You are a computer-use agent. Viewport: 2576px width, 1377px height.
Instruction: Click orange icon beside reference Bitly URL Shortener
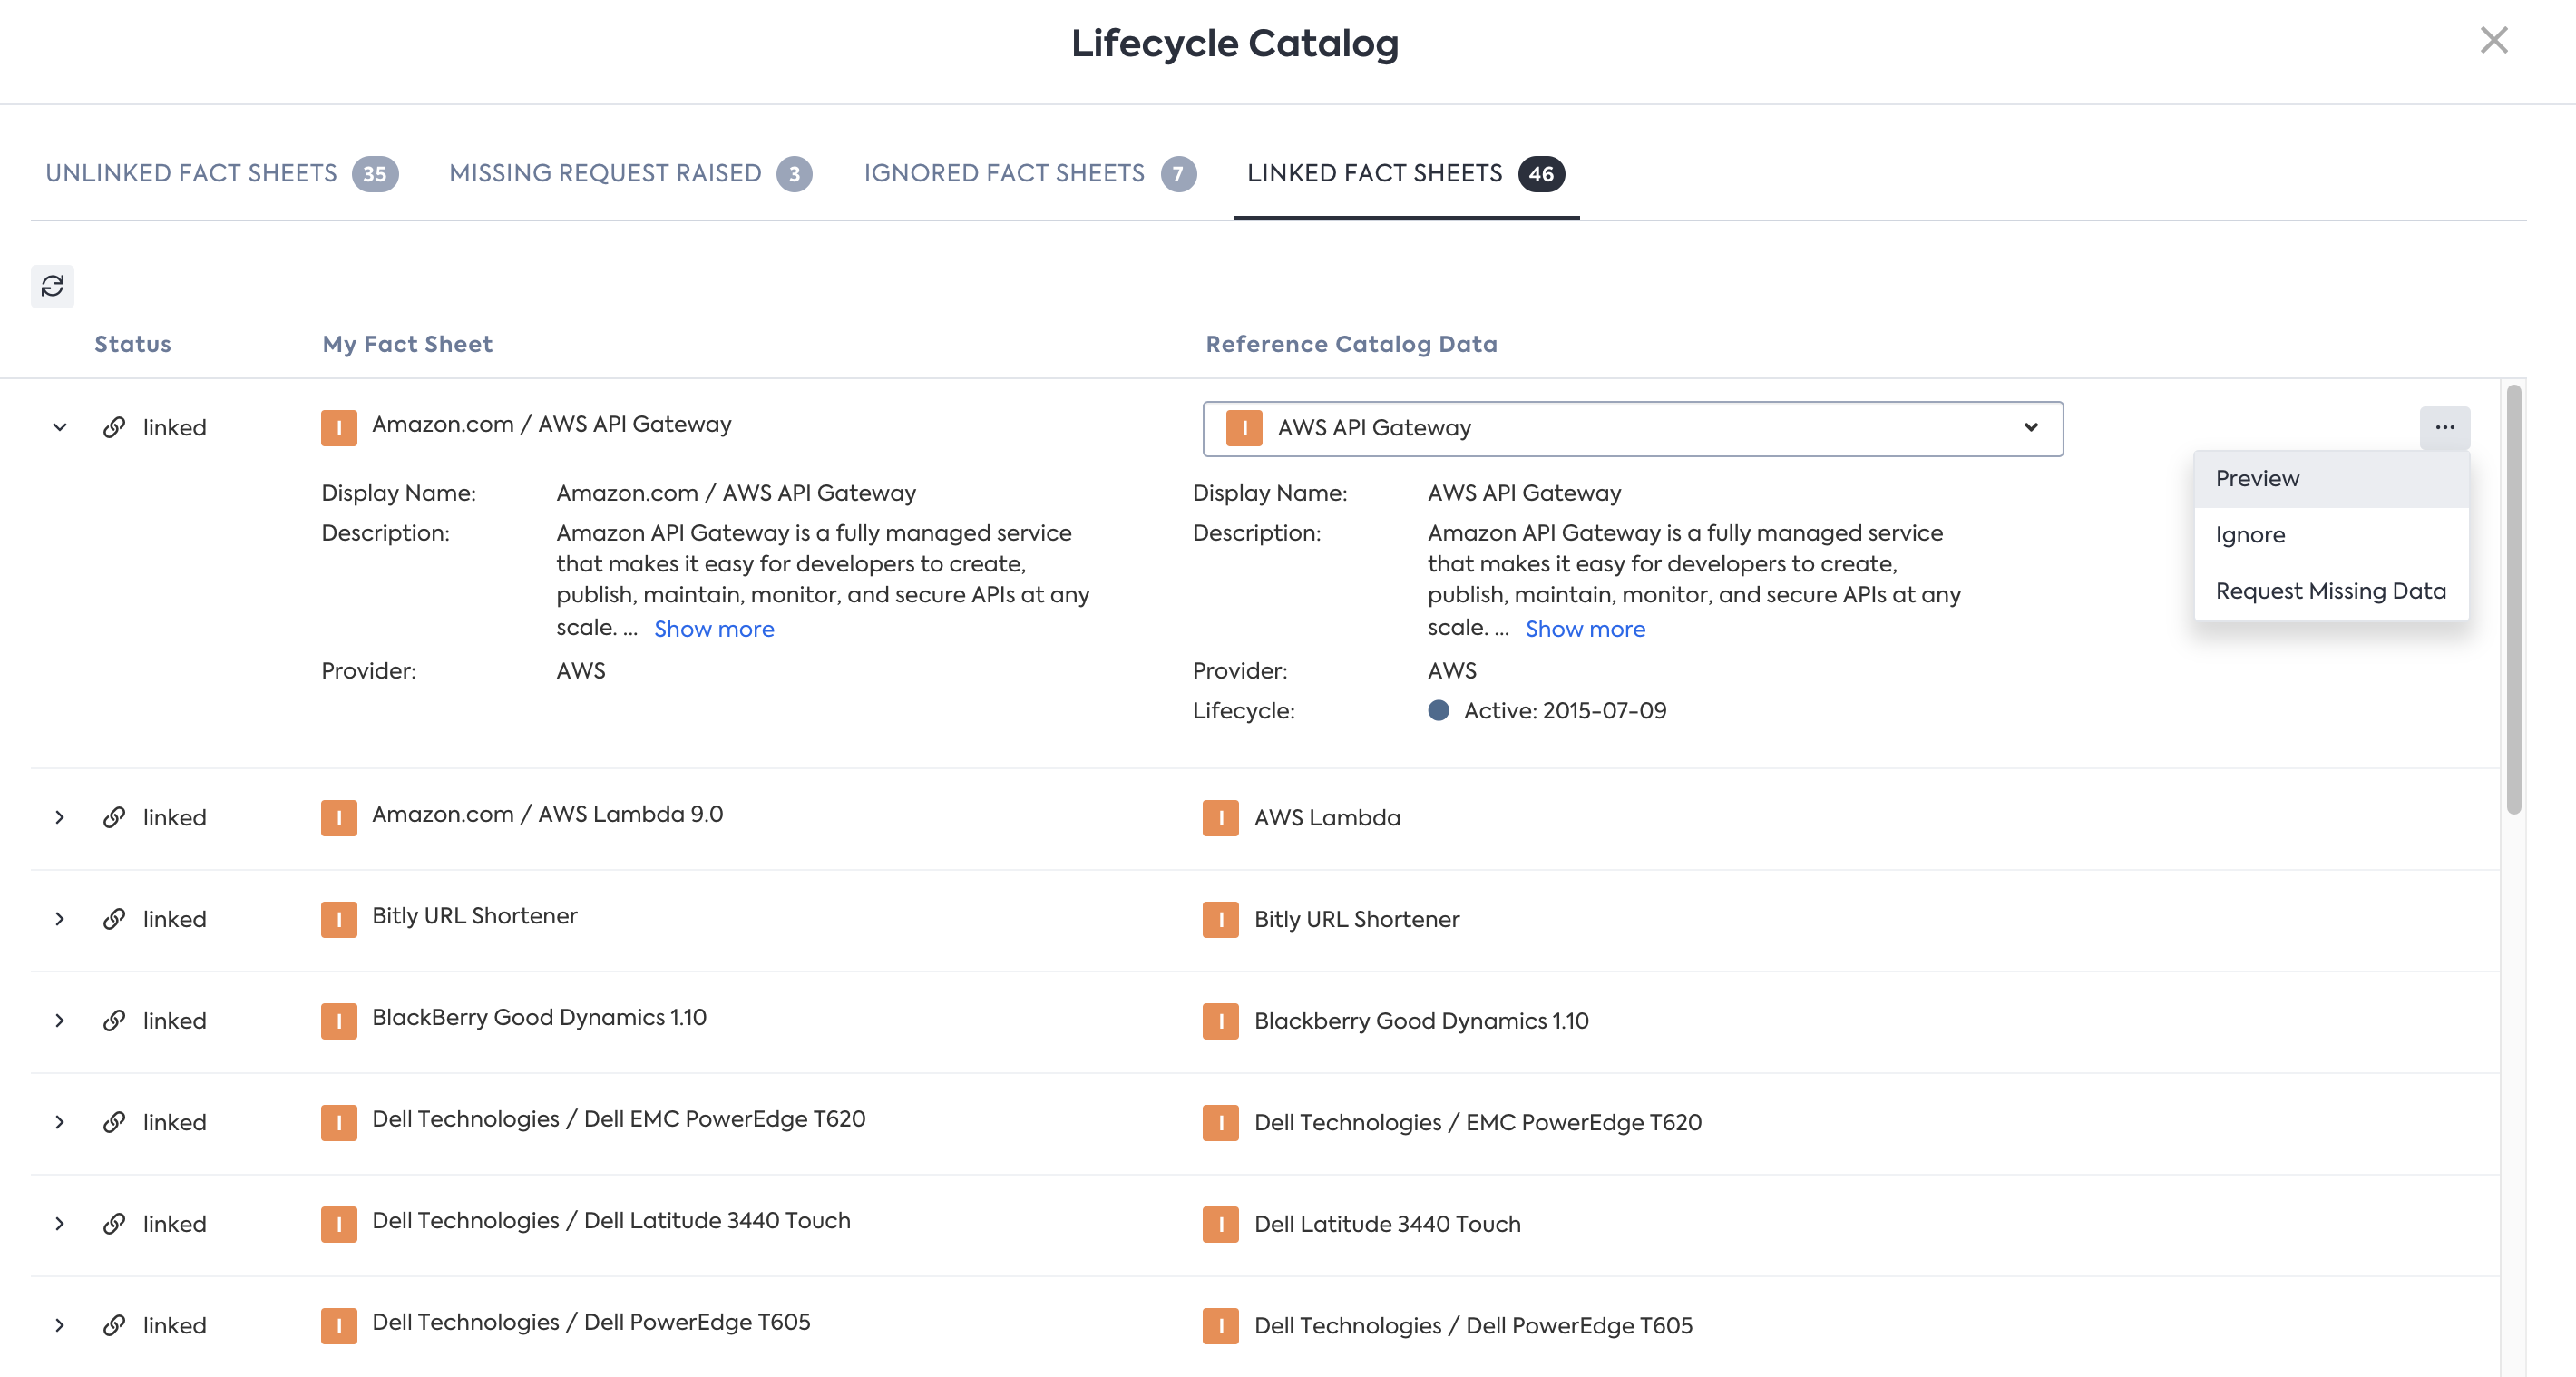tap(1220, 920)
